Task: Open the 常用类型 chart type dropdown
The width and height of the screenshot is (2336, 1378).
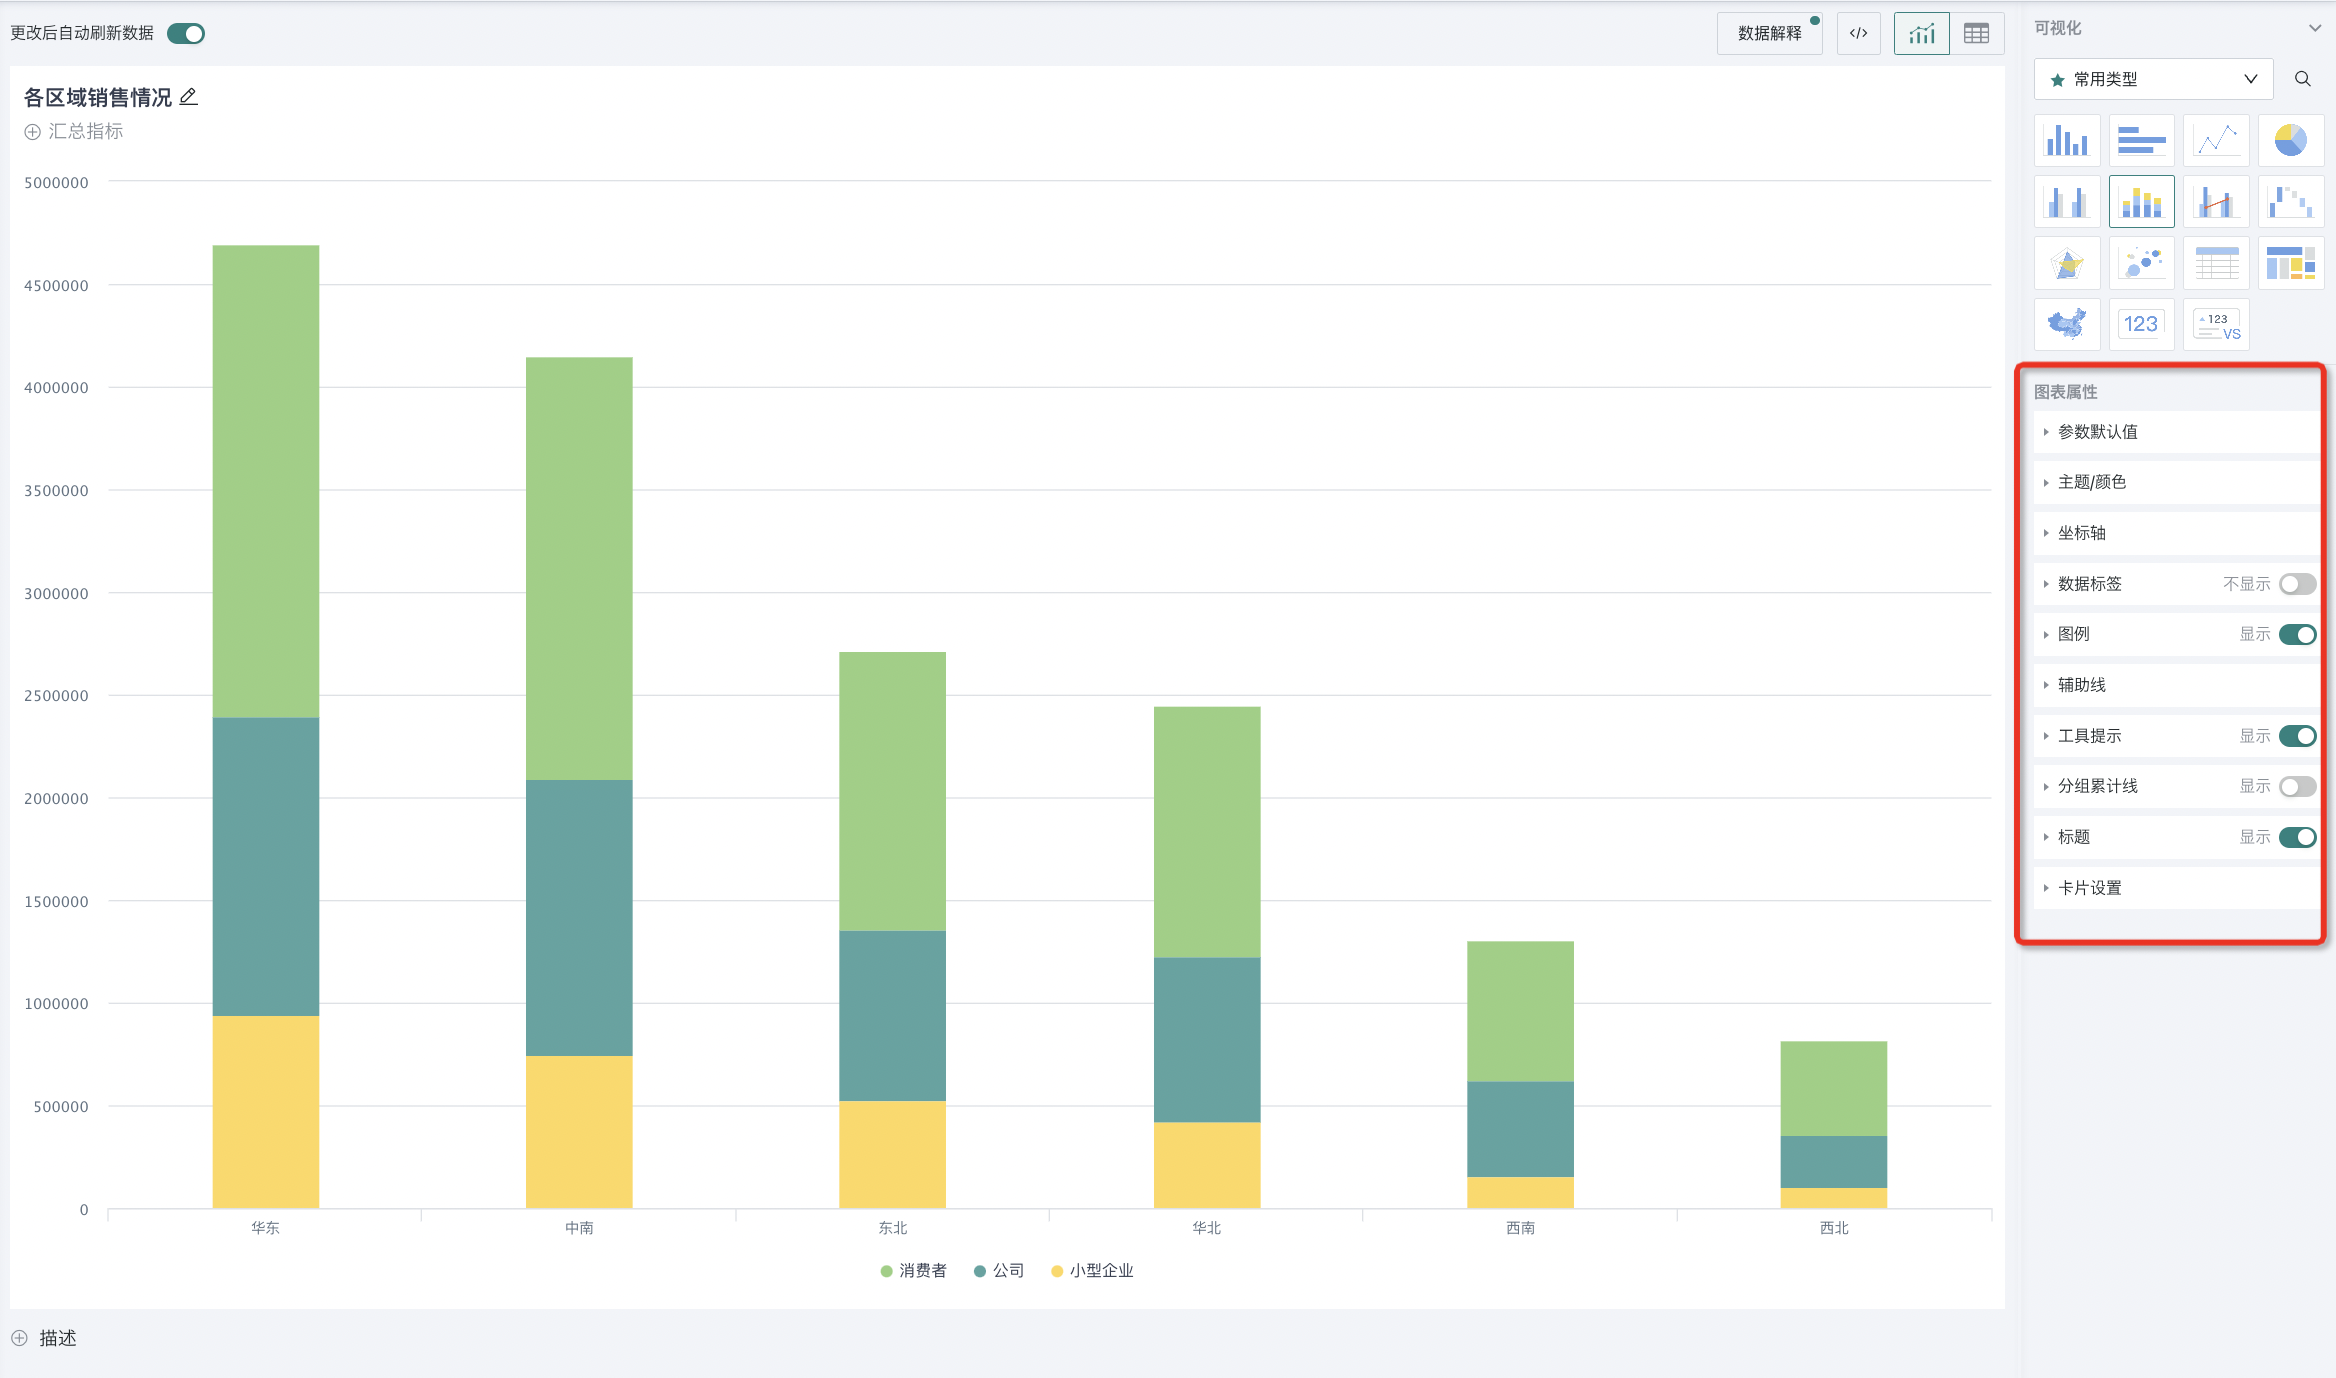Action: point(2152,79)
